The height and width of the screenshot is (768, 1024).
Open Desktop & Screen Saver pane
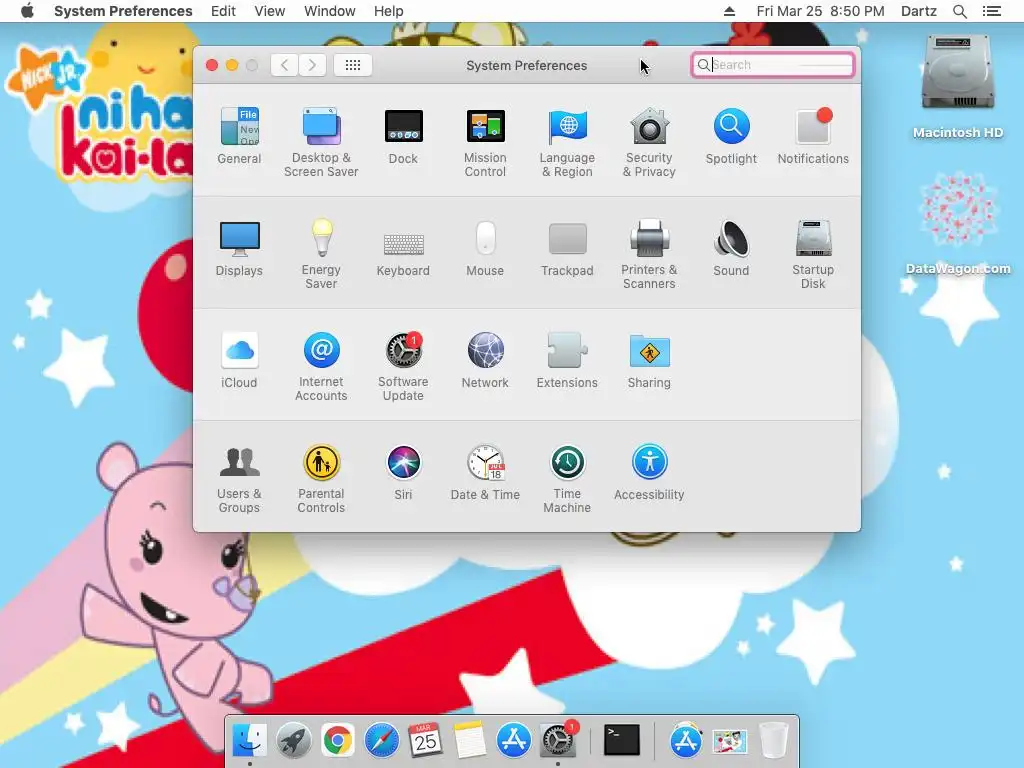coord(321,142)
